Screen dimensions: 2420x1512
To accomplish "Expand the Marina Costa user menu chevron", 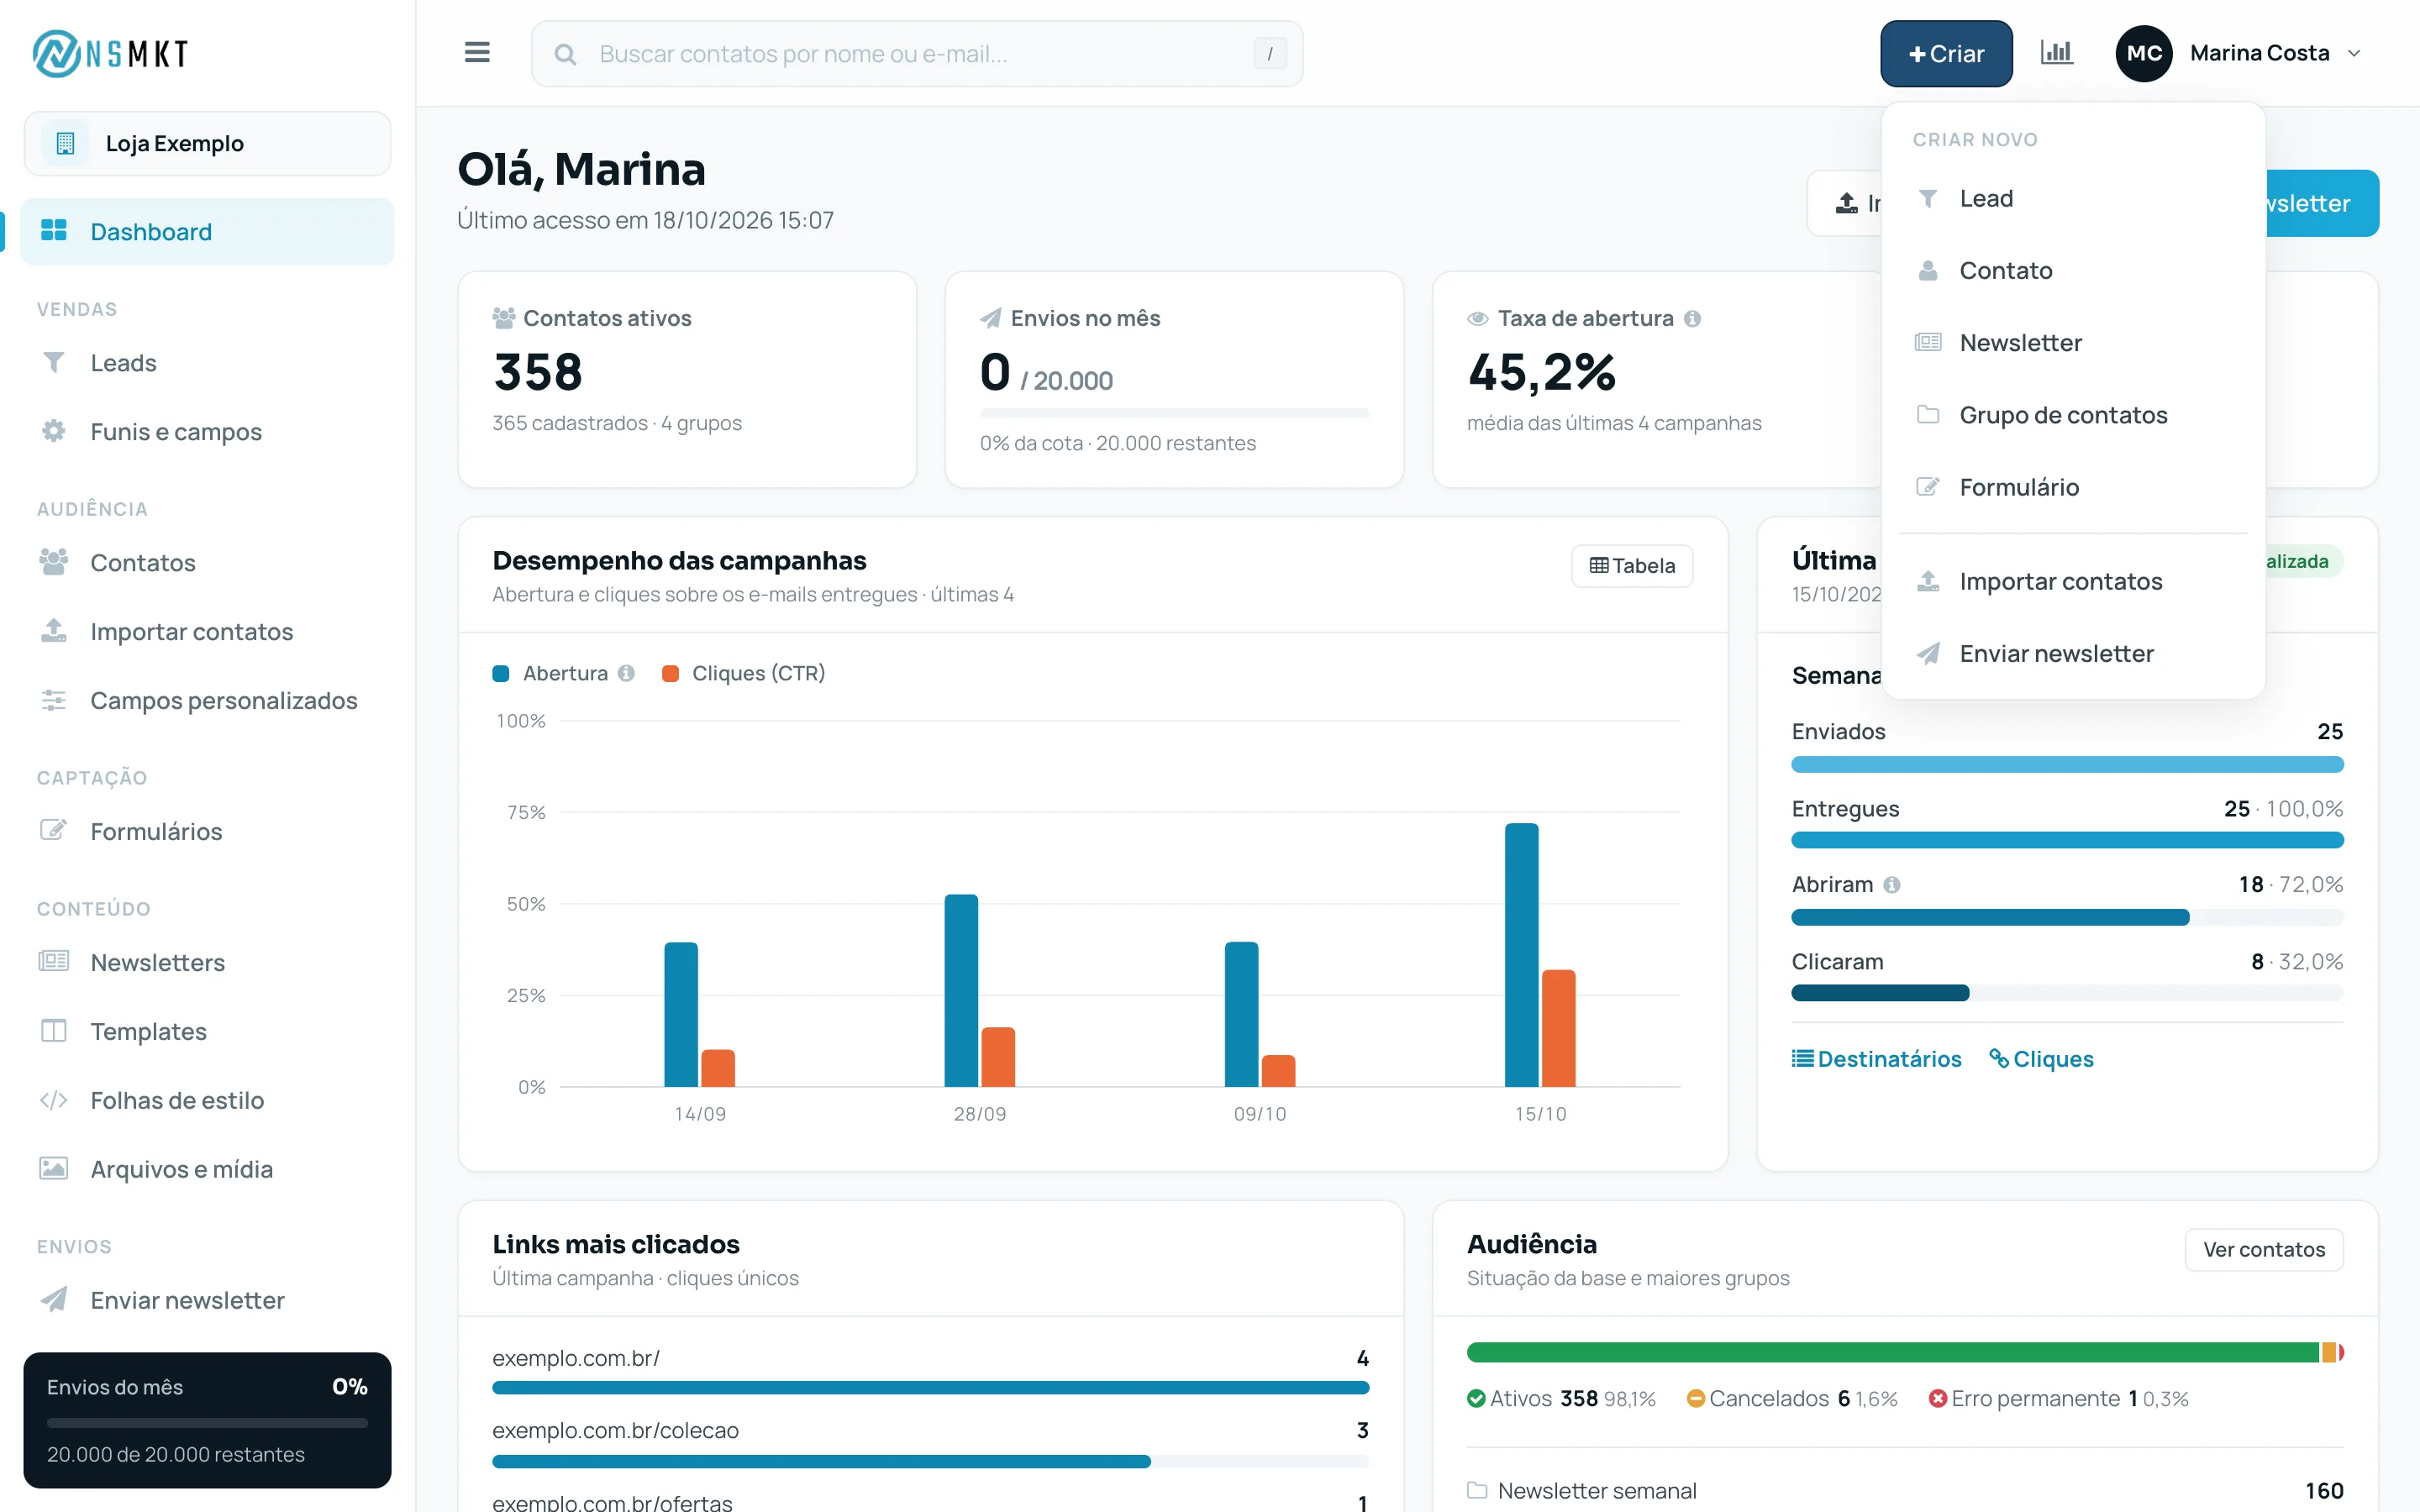I will (2355, 53).
